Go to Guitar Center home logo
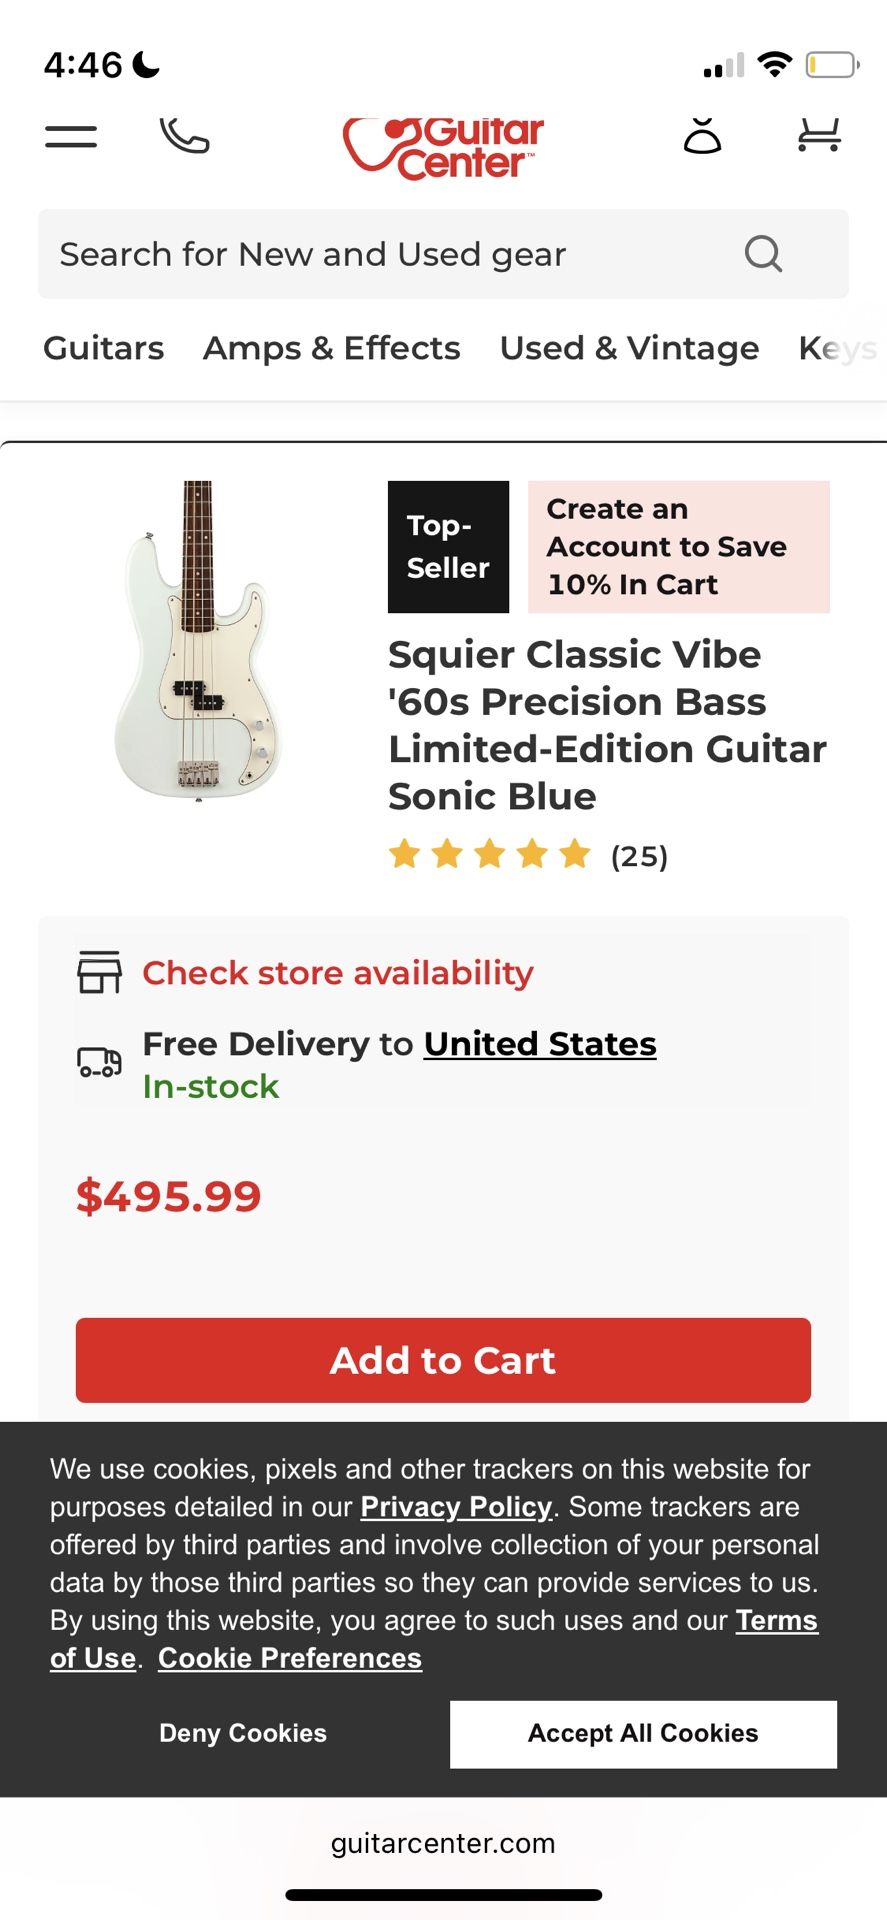Screen dimensions: 887x1920 443,149
